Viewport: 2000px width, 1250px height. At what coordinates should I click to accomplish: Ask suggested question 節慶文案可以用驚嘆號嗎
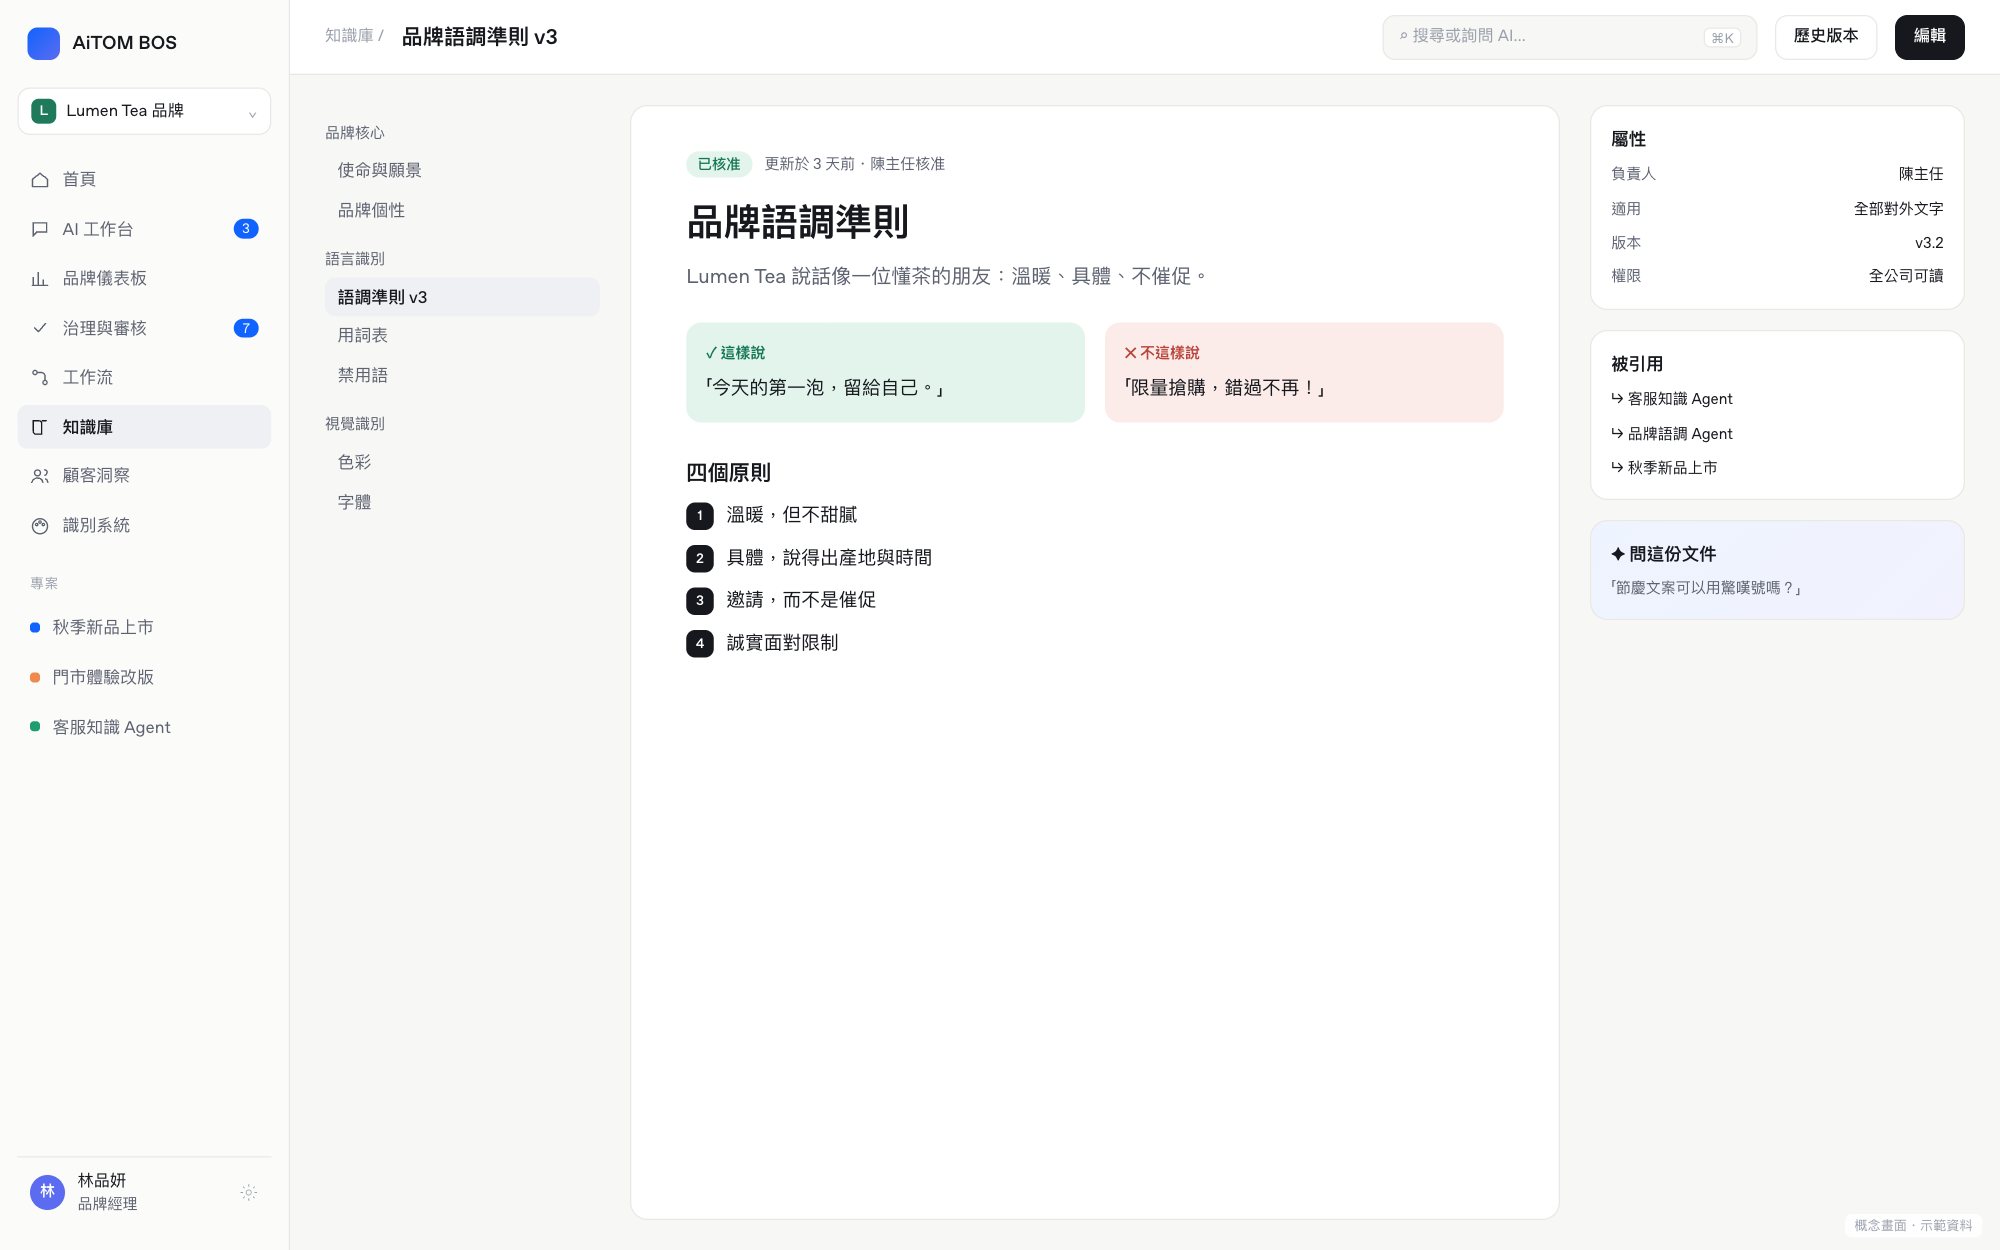click(1706, 588)
